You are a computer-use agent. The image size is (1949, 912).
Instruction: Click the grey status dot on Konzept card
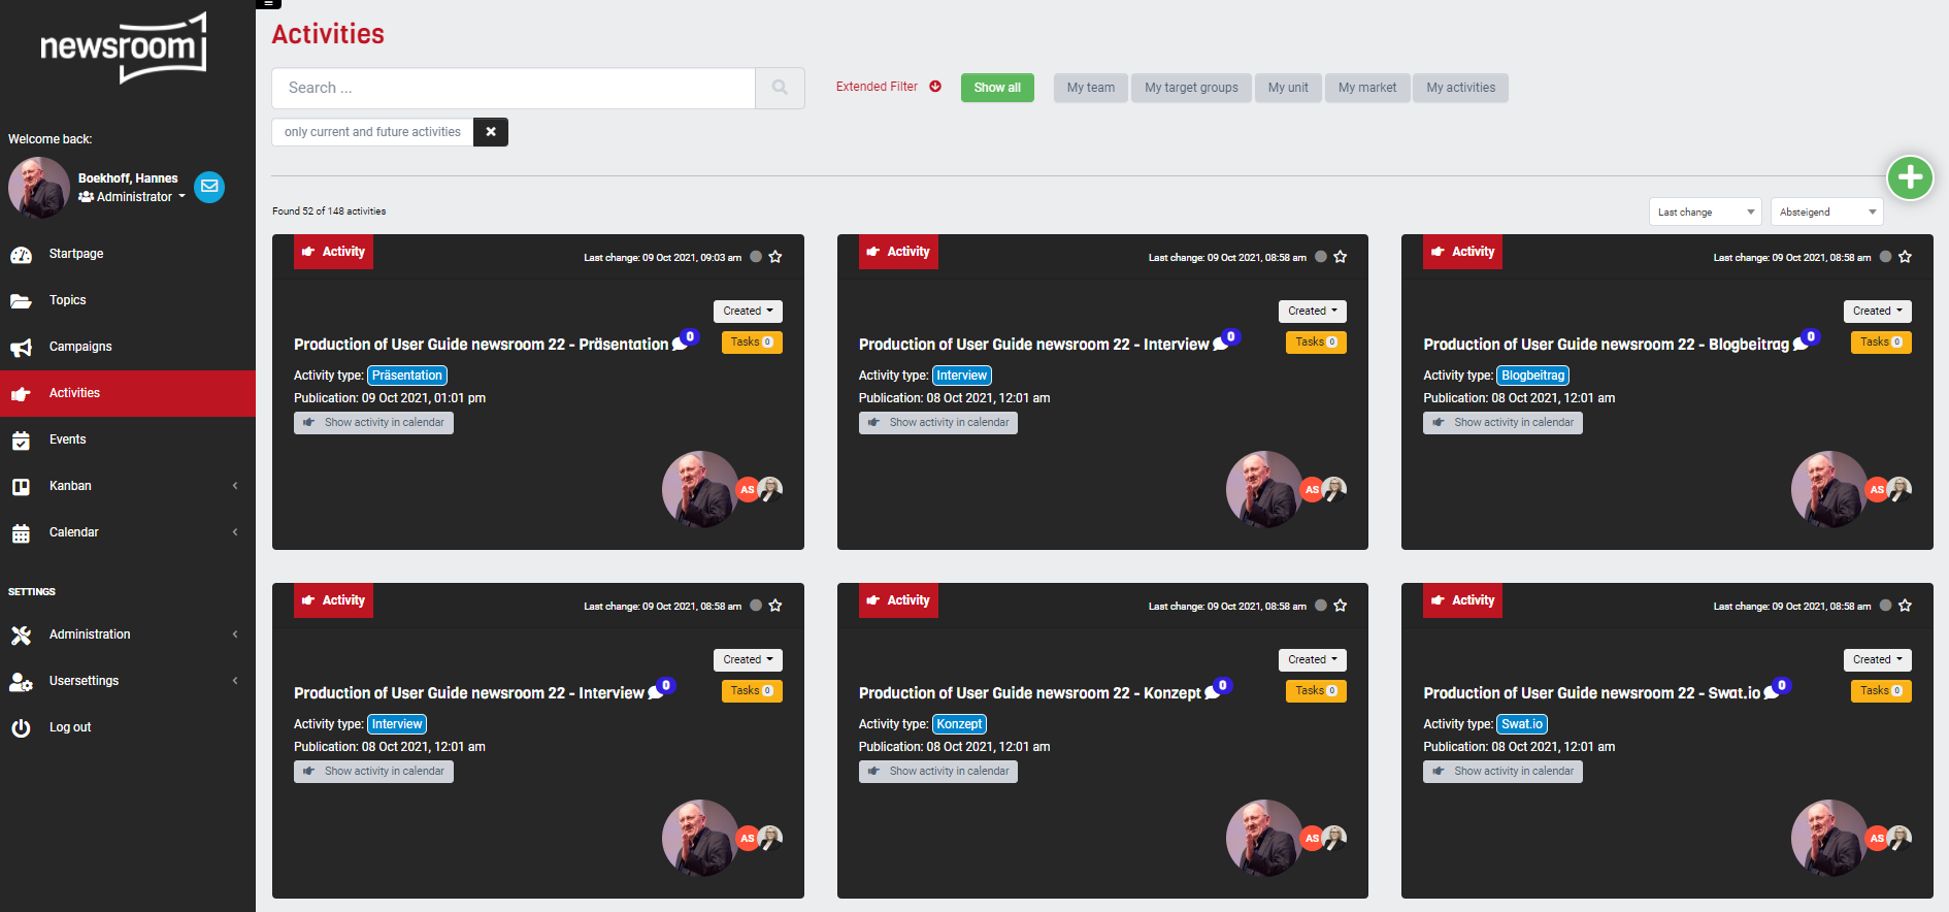(1320, 606)
